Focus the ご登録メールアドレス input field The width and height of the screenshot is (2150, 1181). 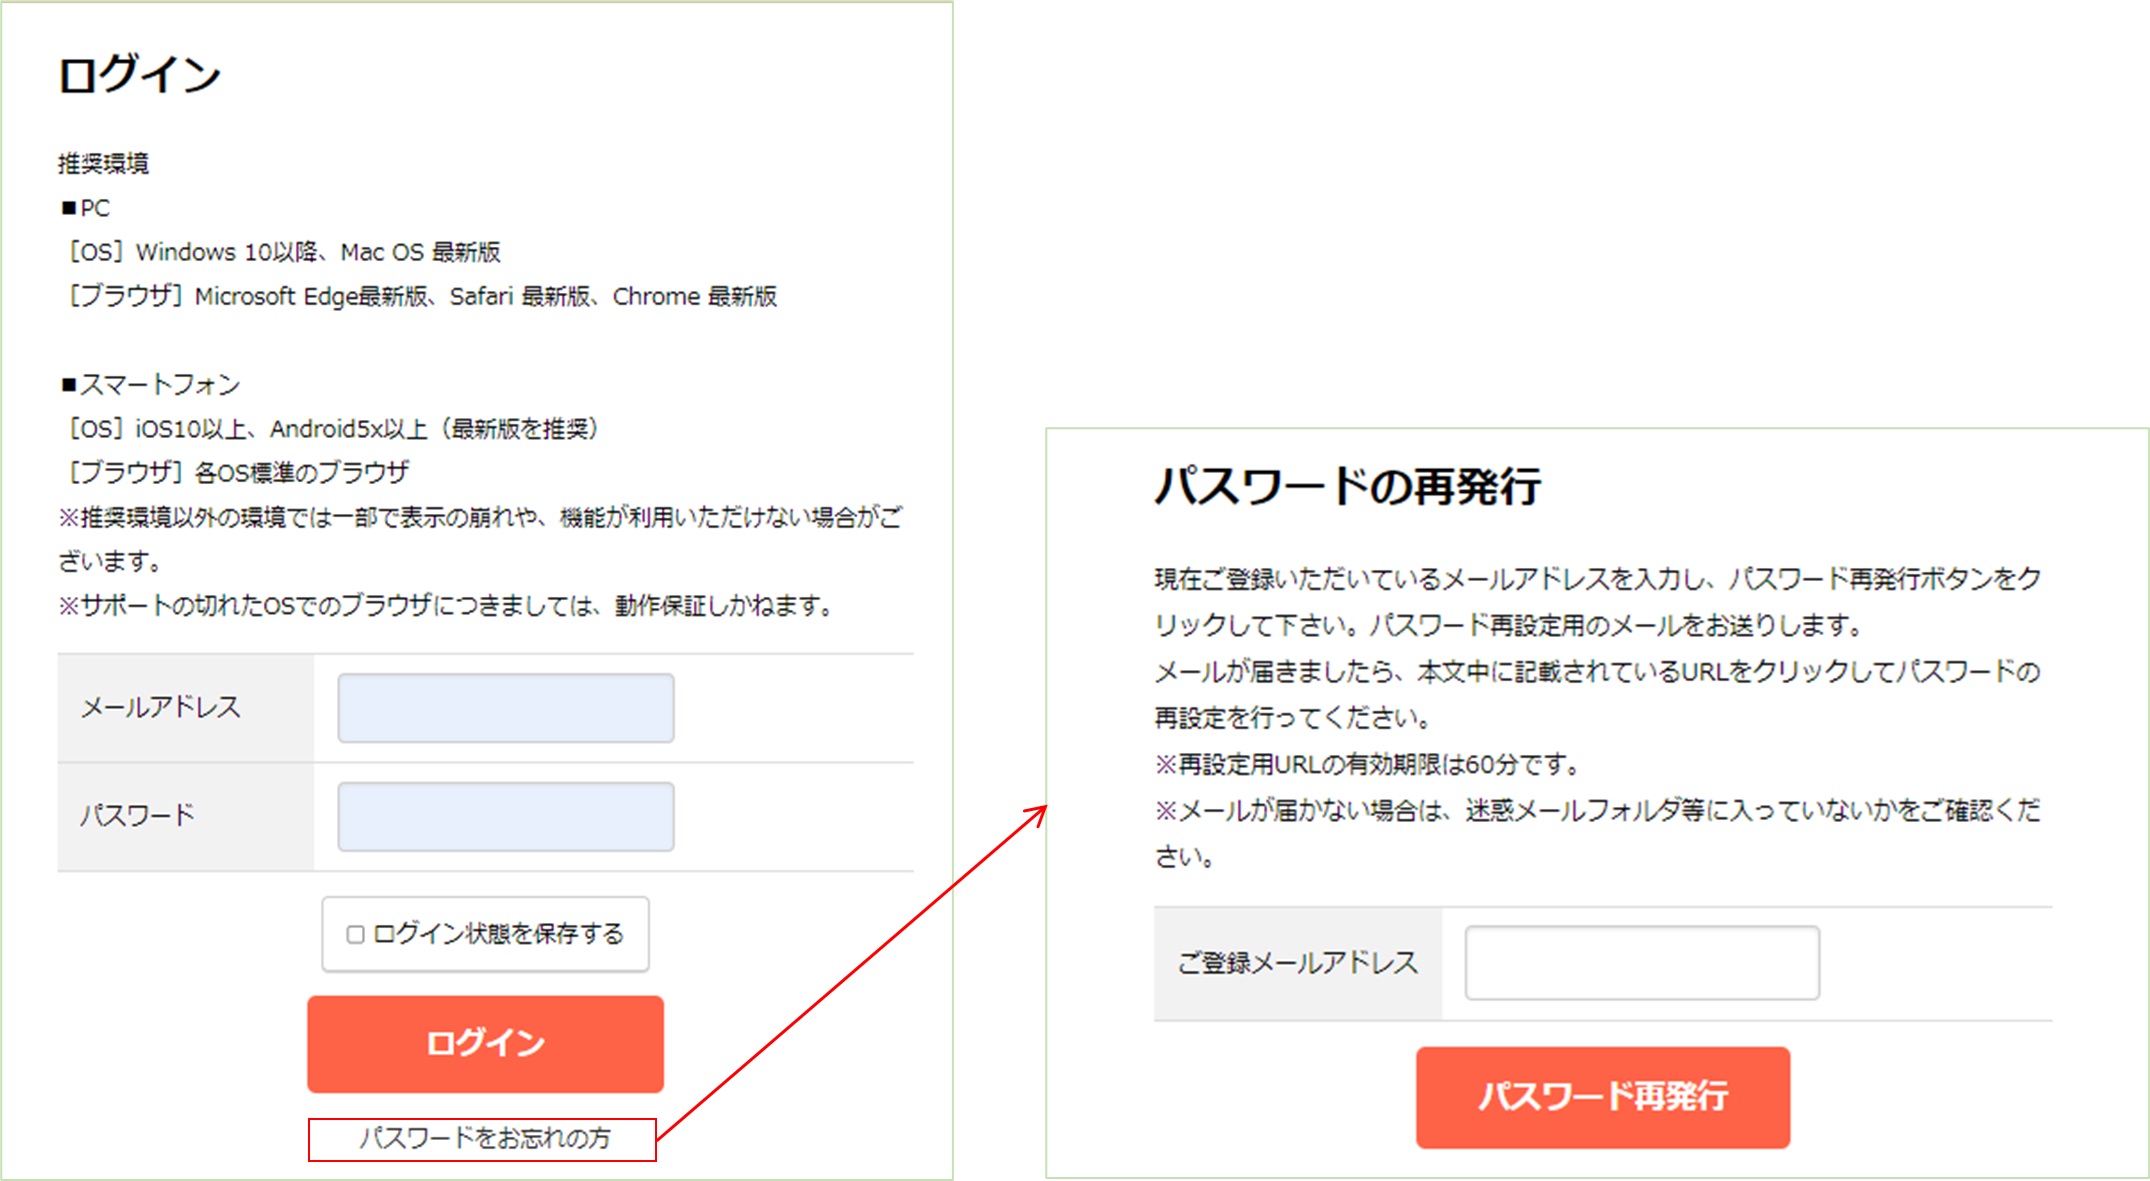click(1641, 962)
